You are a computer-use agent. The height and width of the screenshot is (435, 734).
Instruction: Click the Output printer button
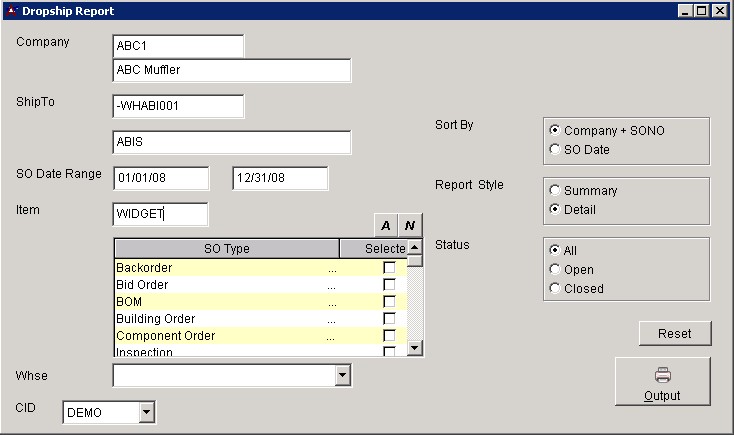[662, 382]
